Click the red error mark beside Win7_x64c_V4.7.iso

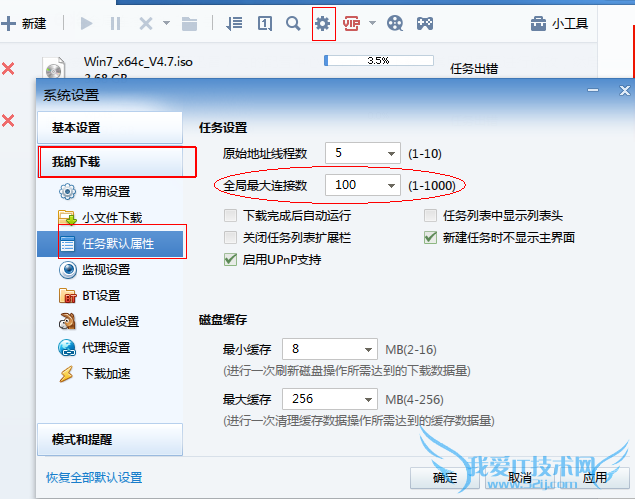coord(8,68)
